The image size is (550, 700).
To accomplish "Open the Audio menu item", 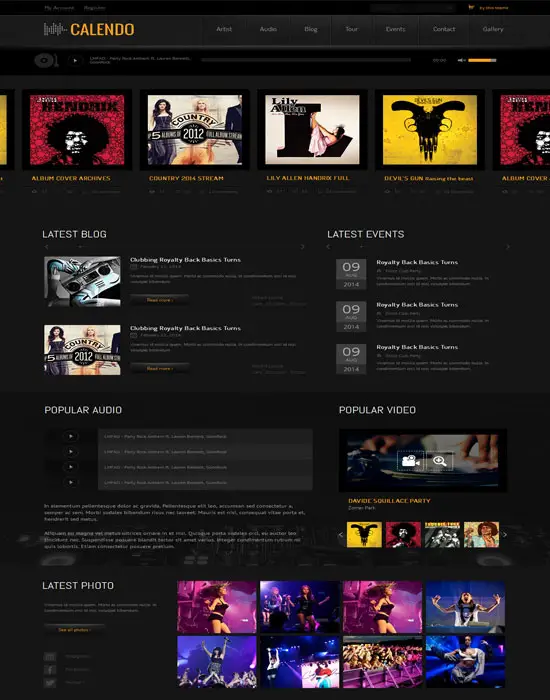I will pyautogui.click(x=268, y=29).
